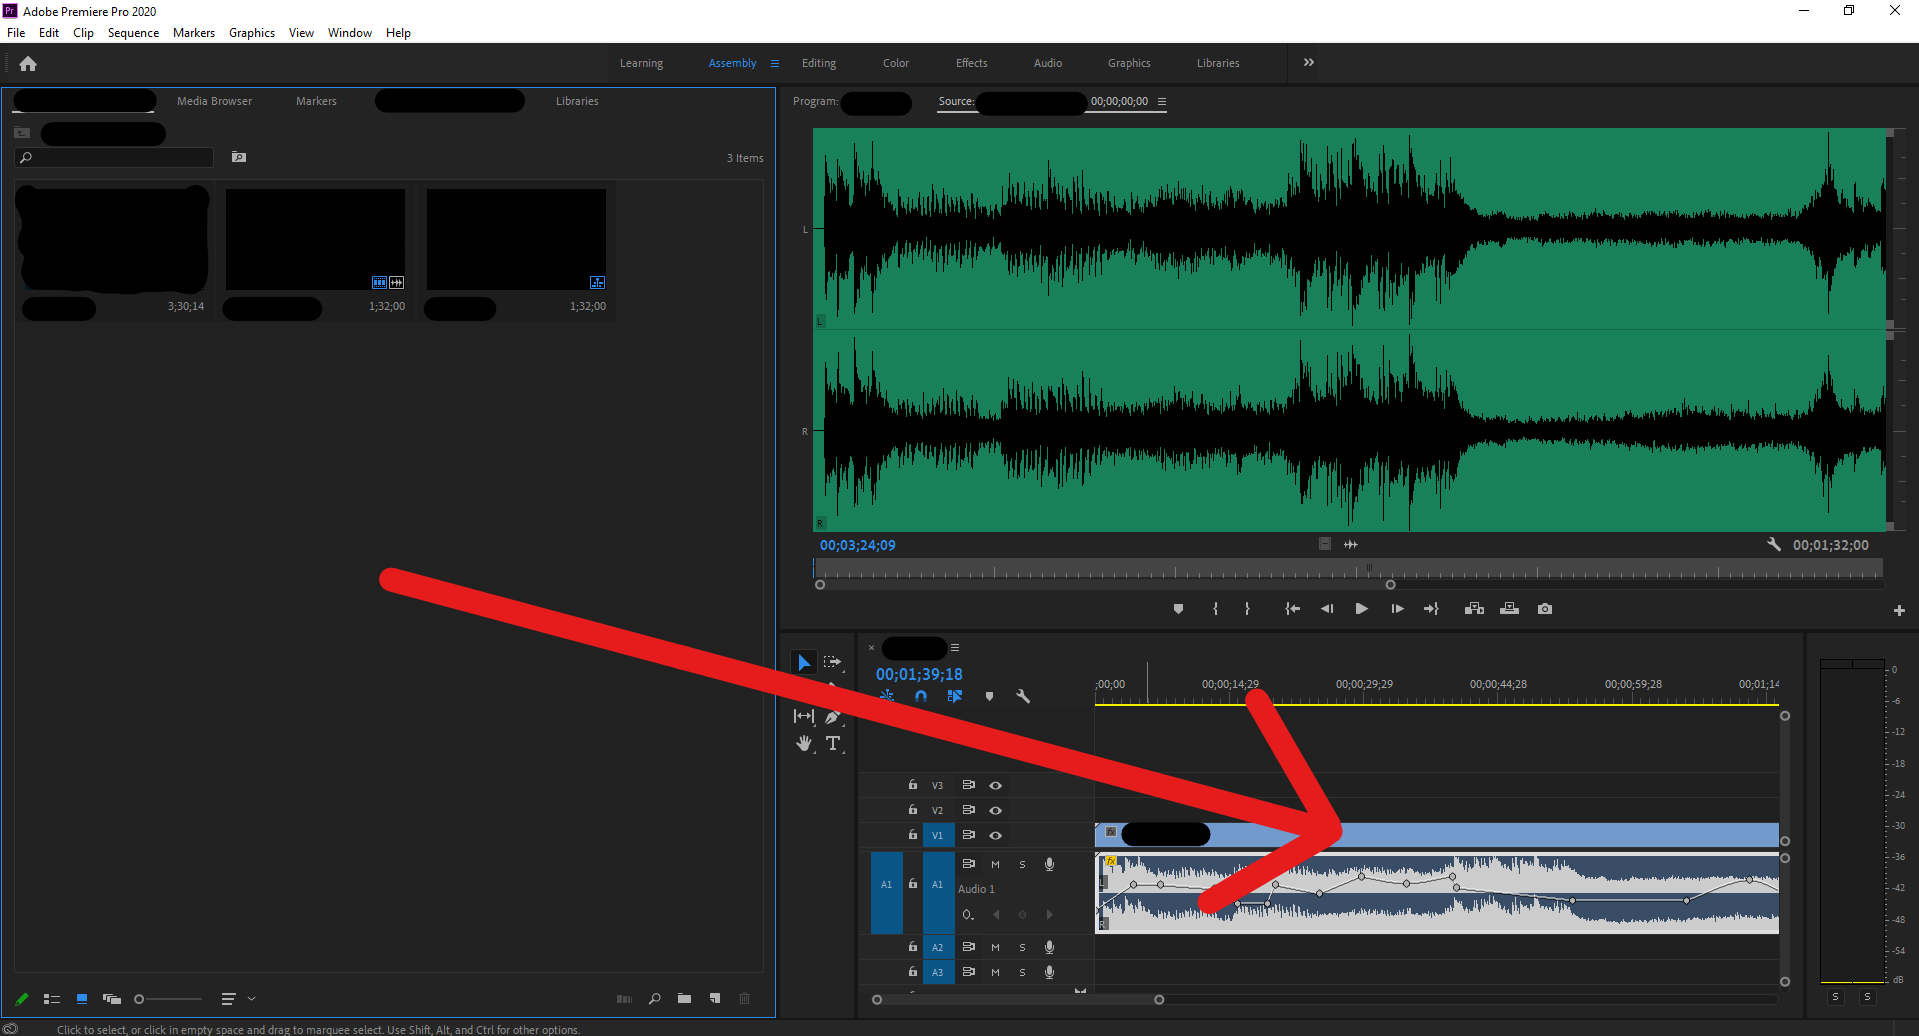1919x1036 pixels.
Task: Toggle Snap in the timeline
Action: point(921,696)
